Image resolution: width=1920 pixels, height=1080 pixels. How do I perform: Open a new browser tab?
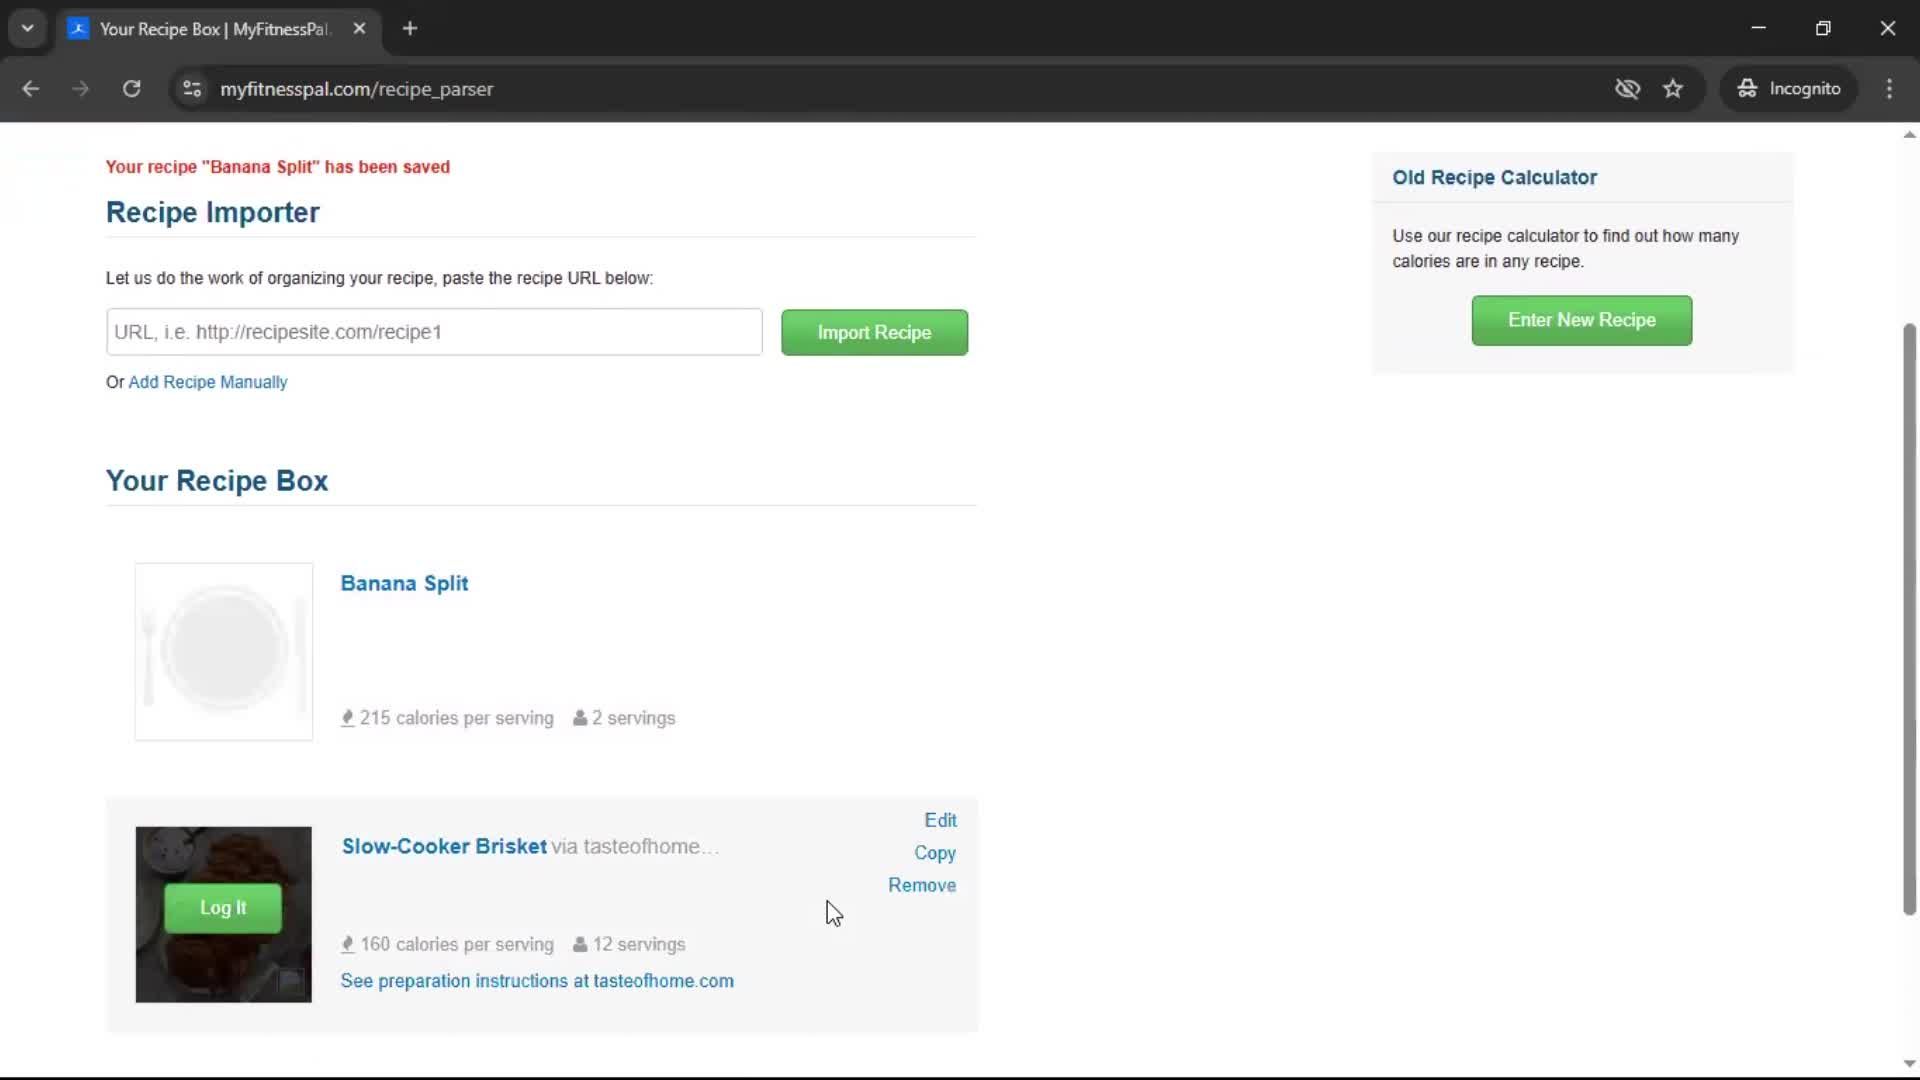tap(410, 29)
